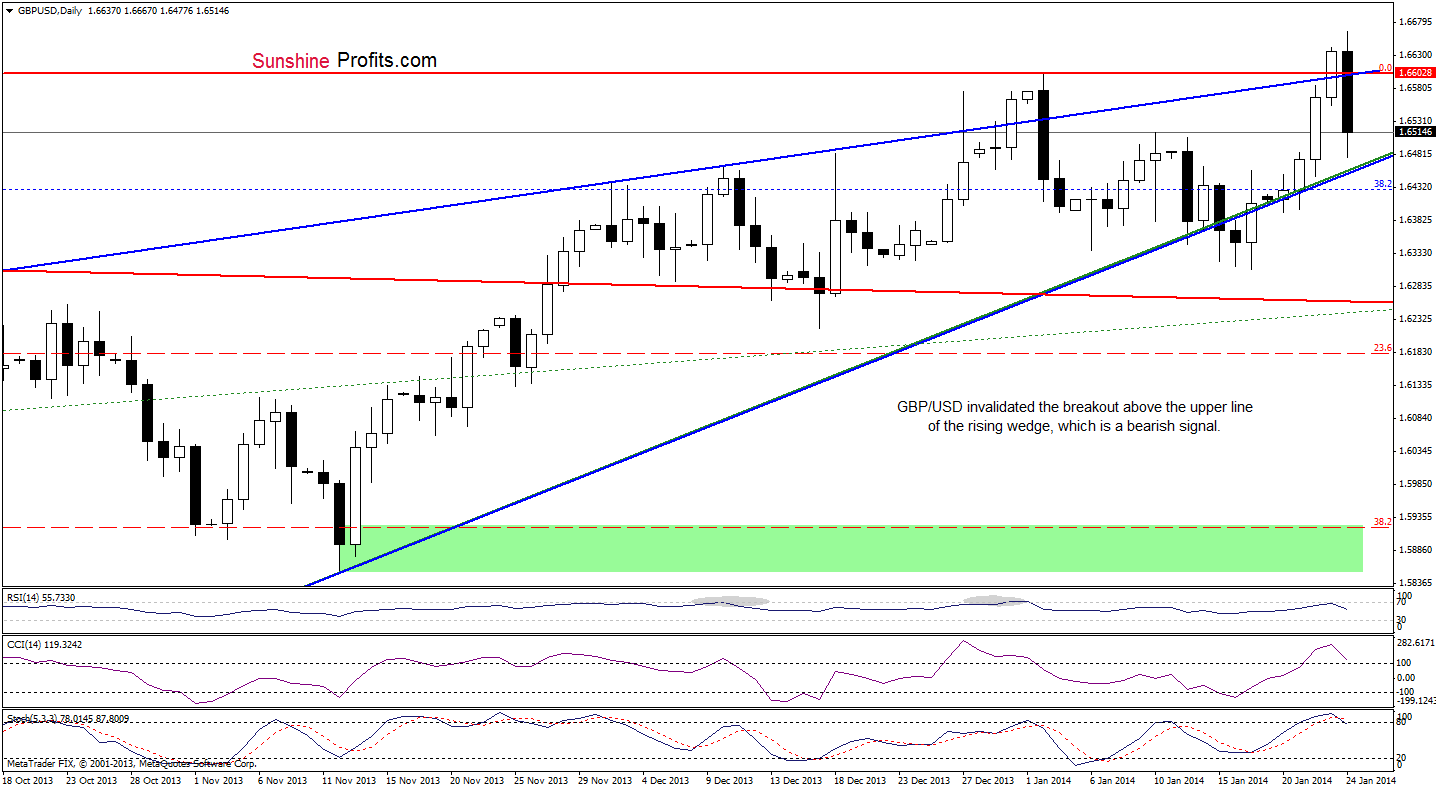
Task: Click the 1.62325 price scale label
Action: pyautogui.click(x=1414, y=318)
